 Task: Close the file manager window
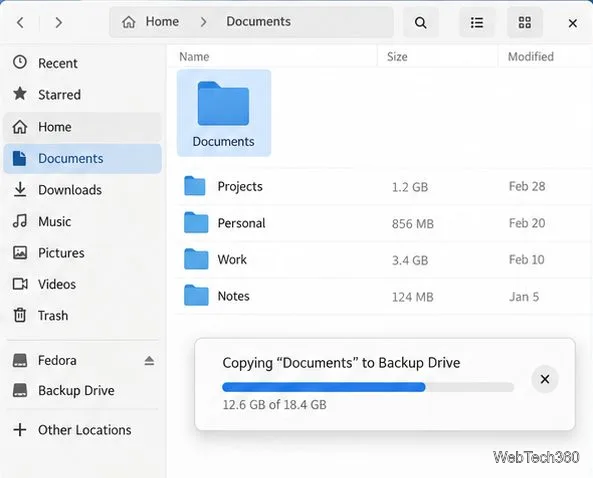pos(573,23)
